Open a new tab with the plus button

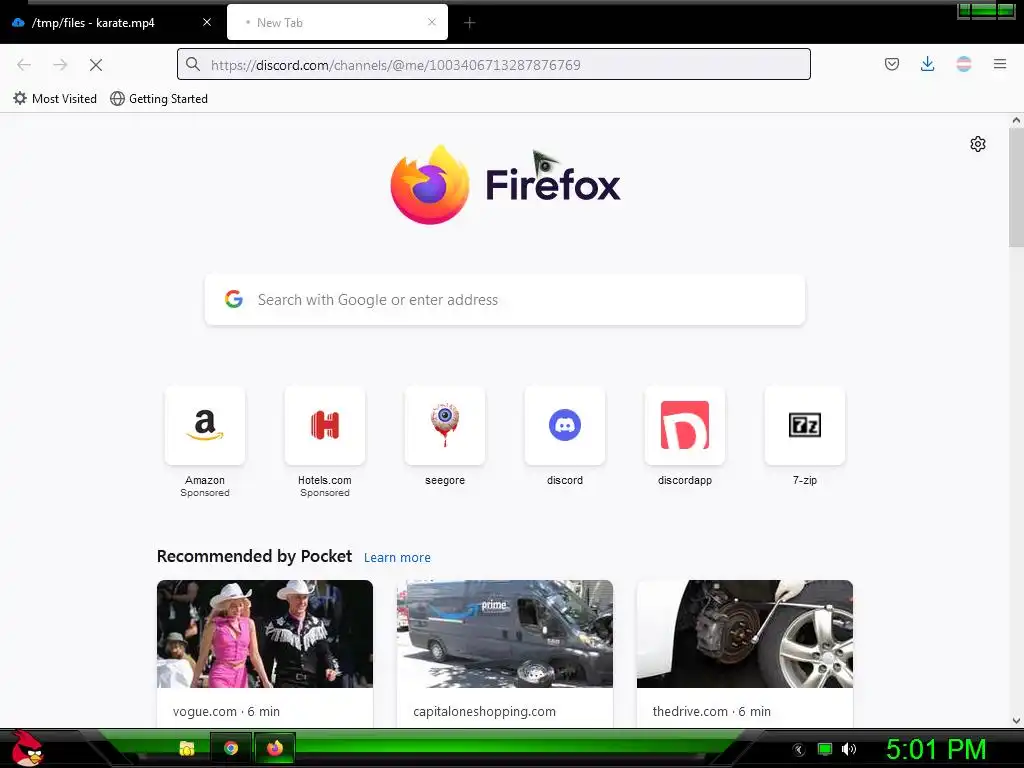(x=470, y=23)
